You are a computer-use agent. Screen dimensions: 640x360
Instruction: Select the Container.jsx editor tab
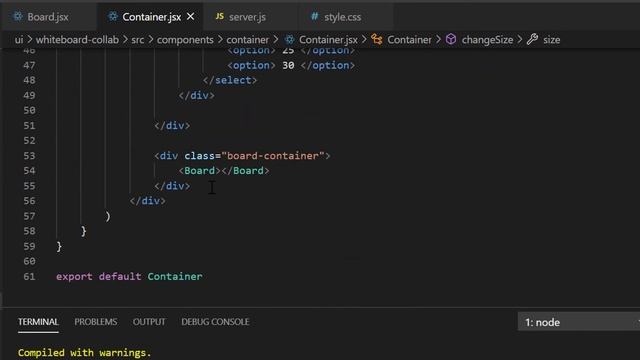[x=151, y=17]
